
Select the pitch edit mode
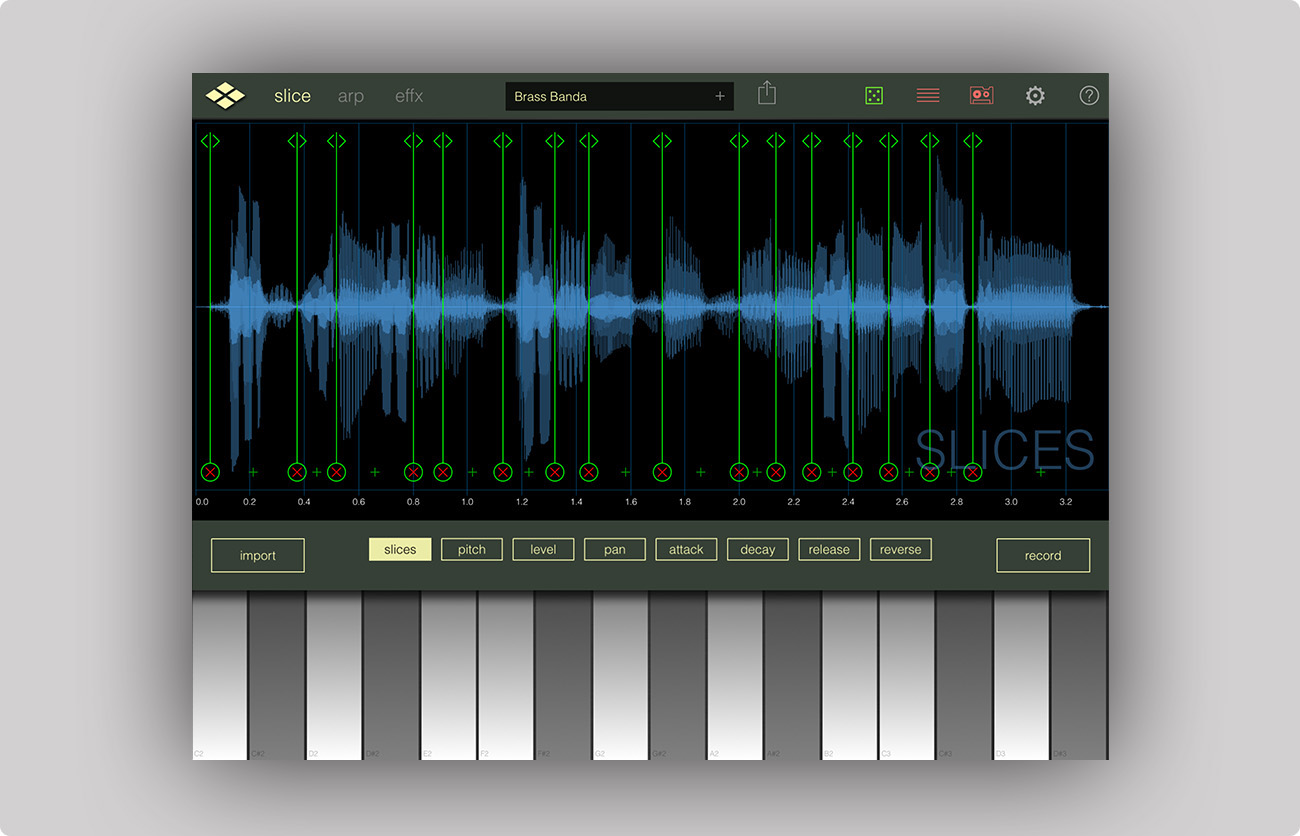coord(472,549)
